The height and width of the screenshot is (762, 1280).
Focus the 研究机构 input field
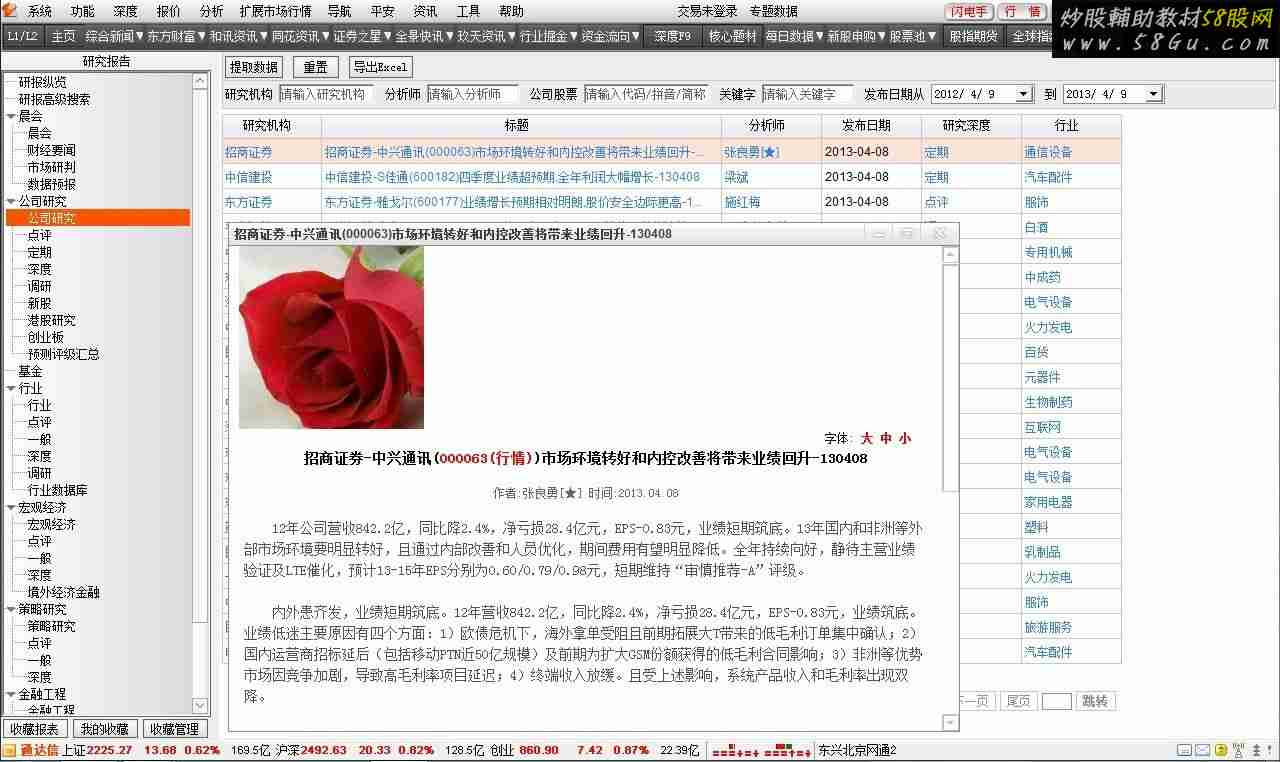[x=325, y=94]
